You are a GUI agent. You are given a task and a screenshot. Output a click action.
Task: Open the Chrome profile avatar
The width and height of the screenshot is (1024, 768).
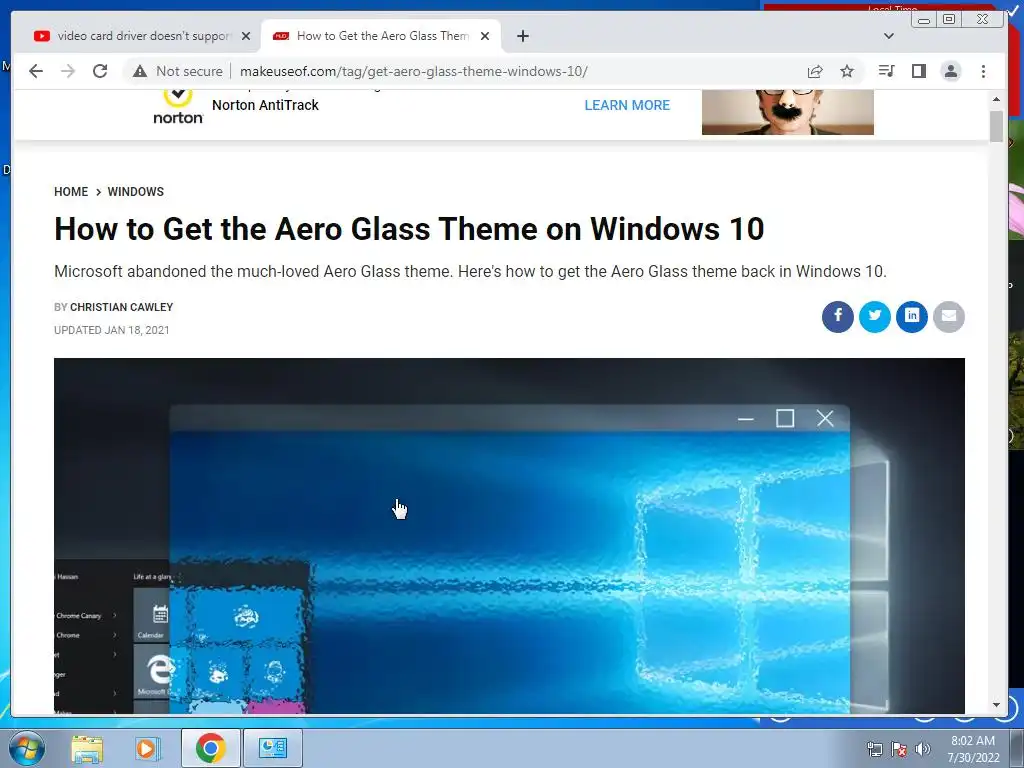(951, 71)
